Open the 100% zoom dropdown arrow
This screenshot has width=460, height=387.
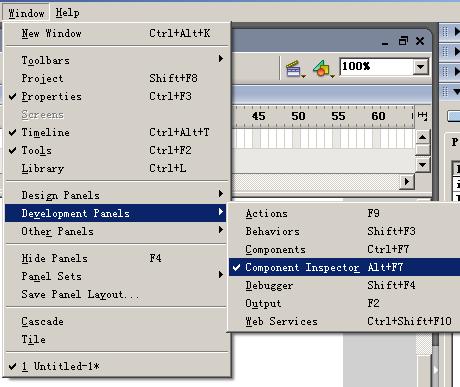click(x=421, y=67)
